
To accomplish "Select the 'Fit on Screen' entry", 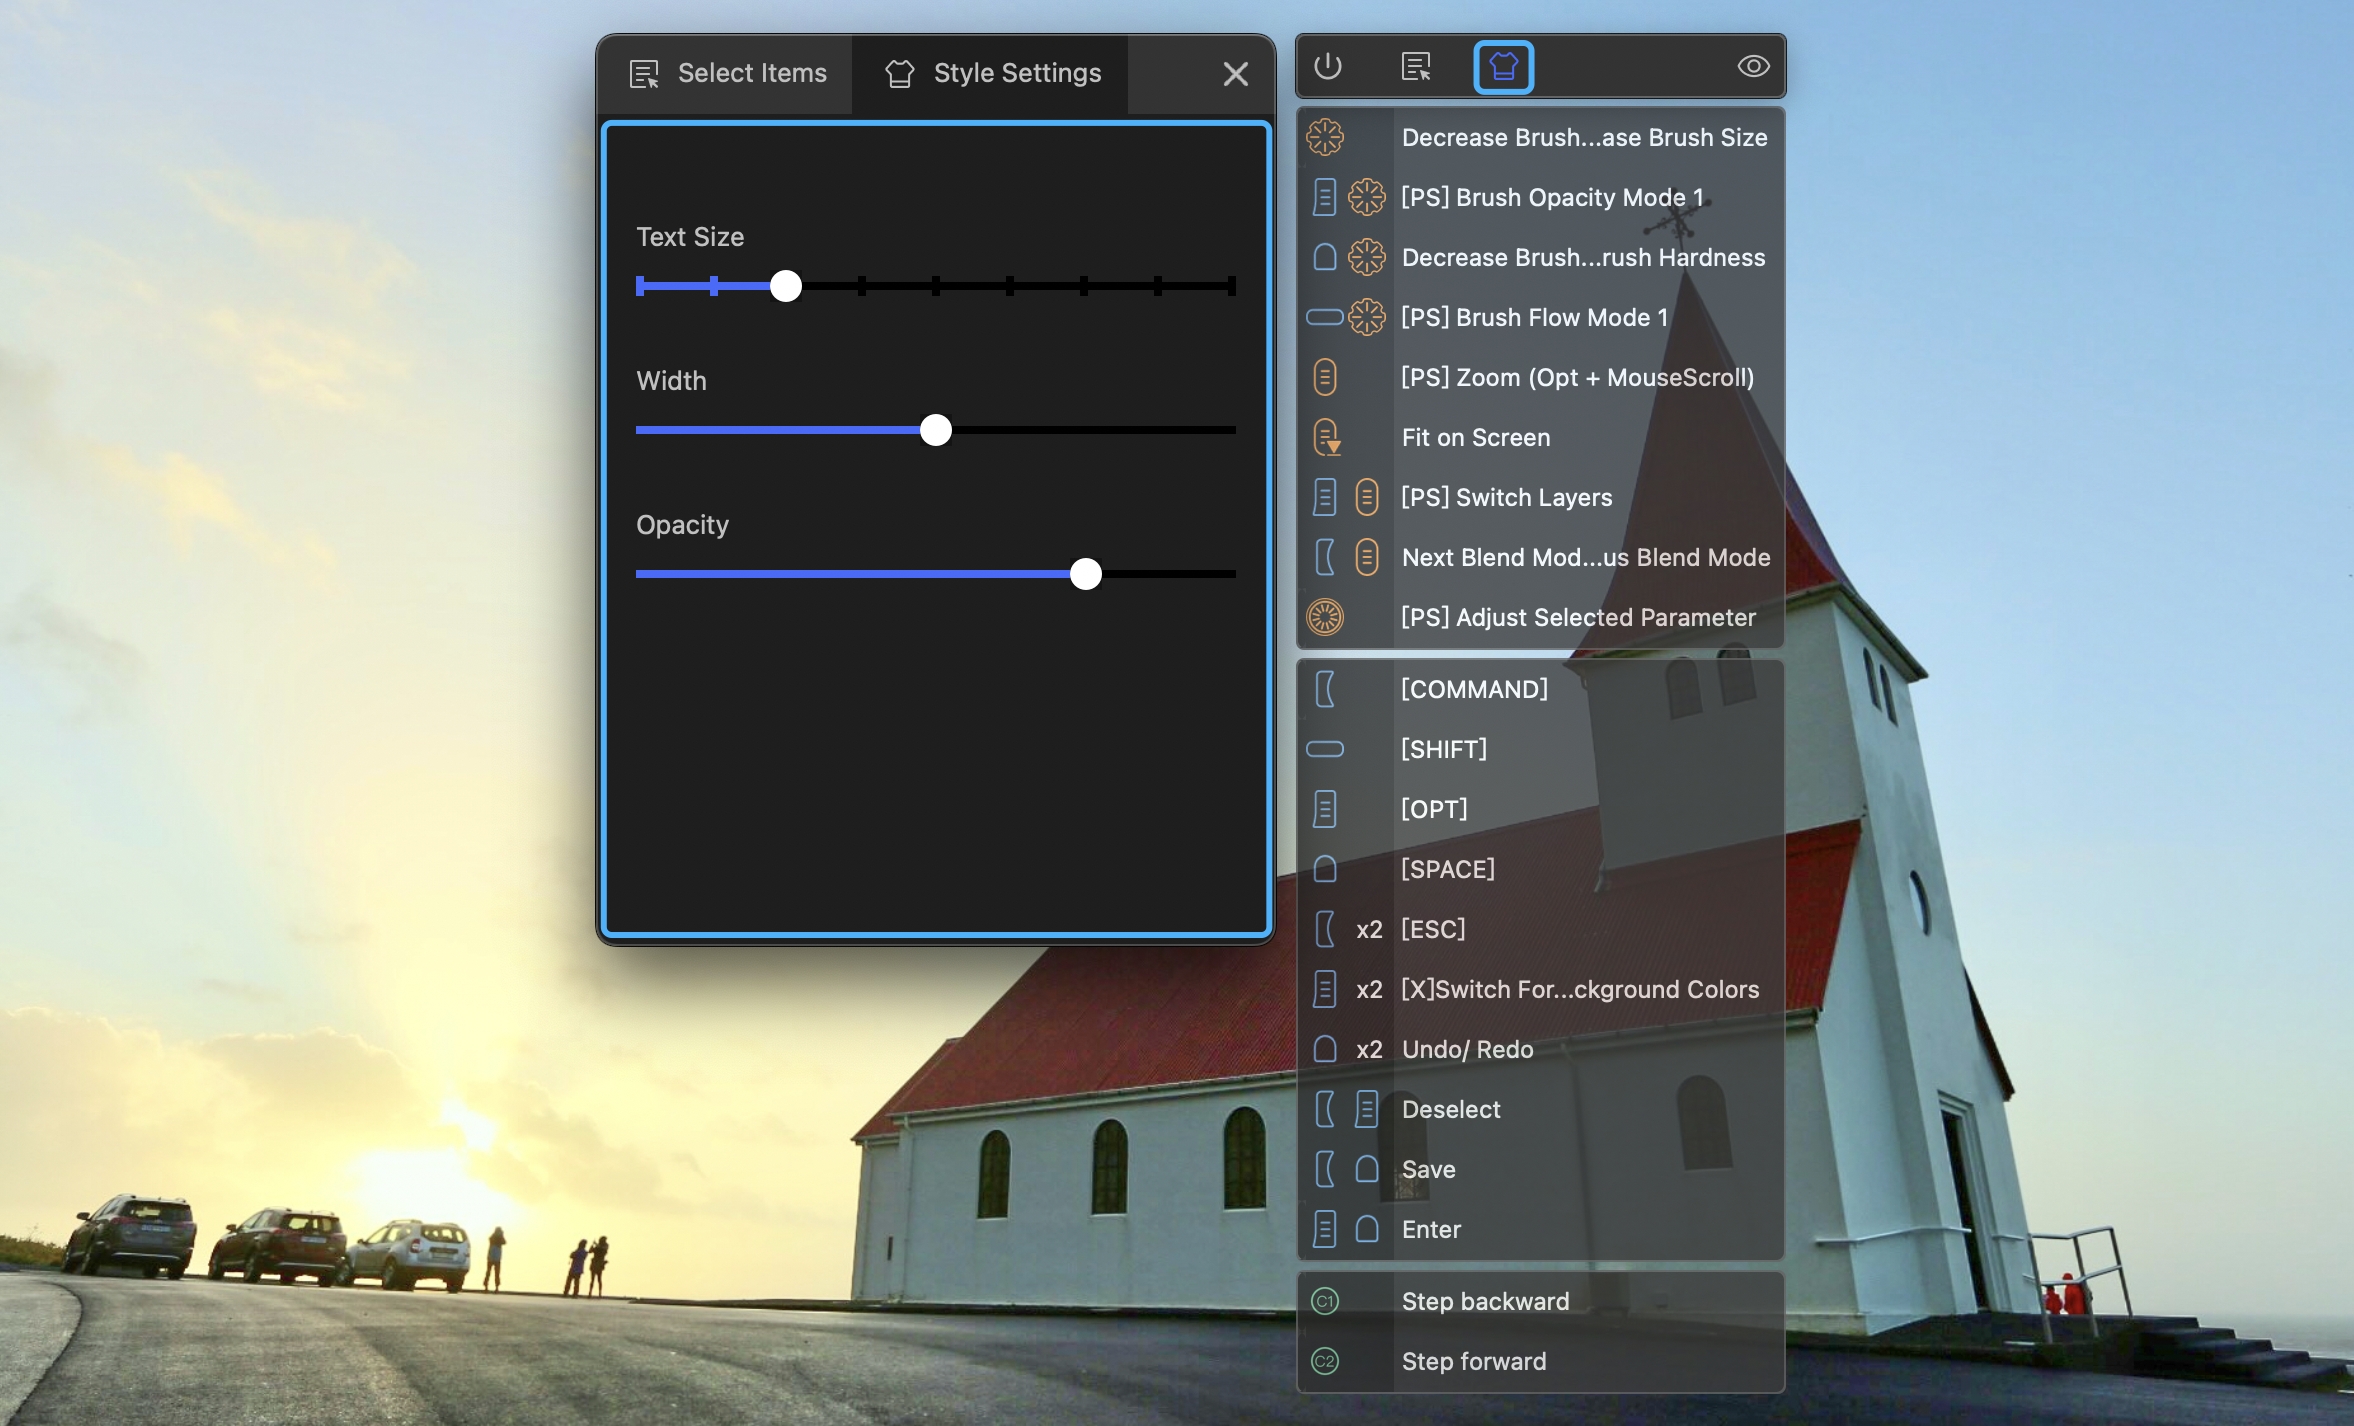I will coord(1541,437).
